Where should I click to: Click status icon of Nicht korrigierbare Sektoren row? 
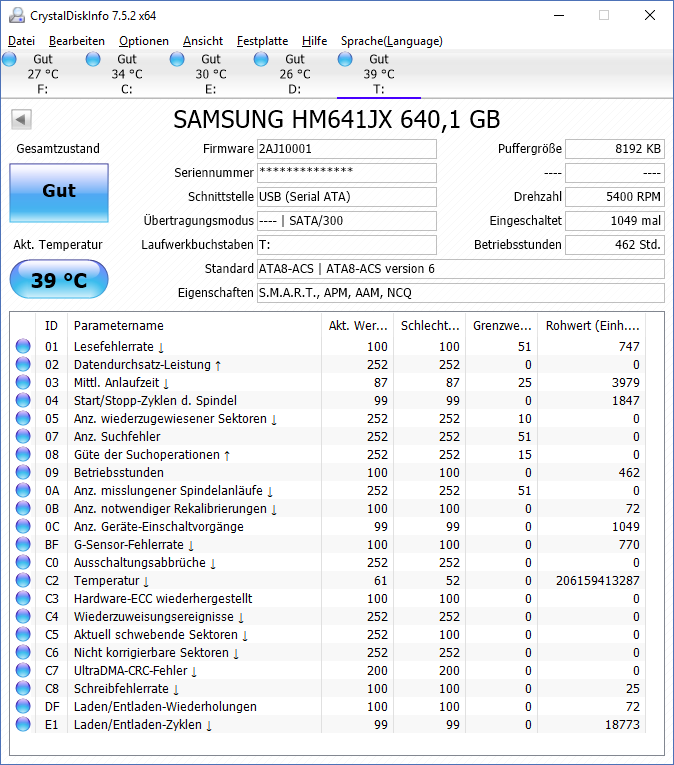pyautogui.click(x=23, y=652)
